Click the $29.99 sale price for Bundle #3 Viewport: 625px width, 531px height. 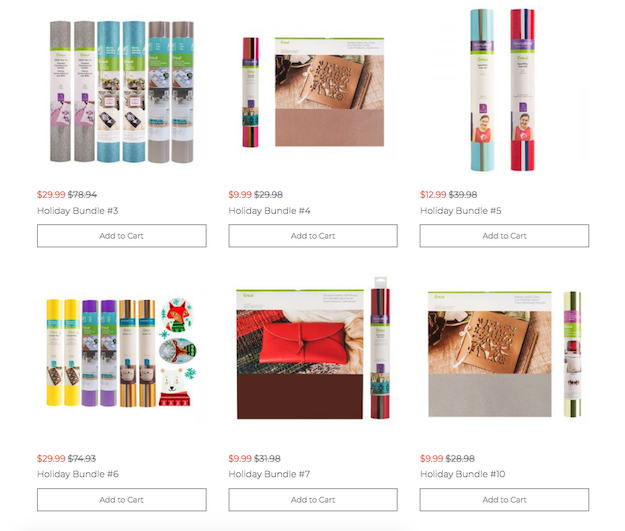(x=51, y=195)
